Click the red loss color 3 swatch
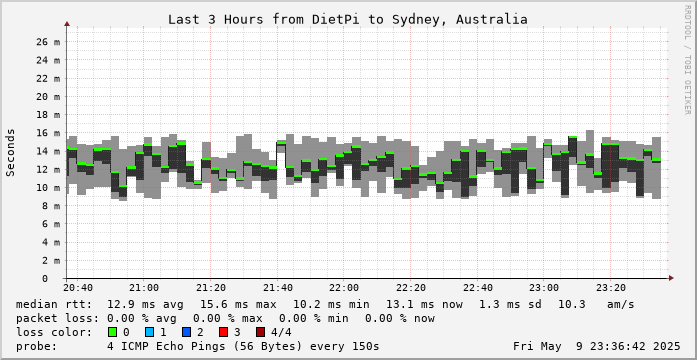Image resolution: width=697 pixels, height=360 pixels. click(x=224, y=332)
